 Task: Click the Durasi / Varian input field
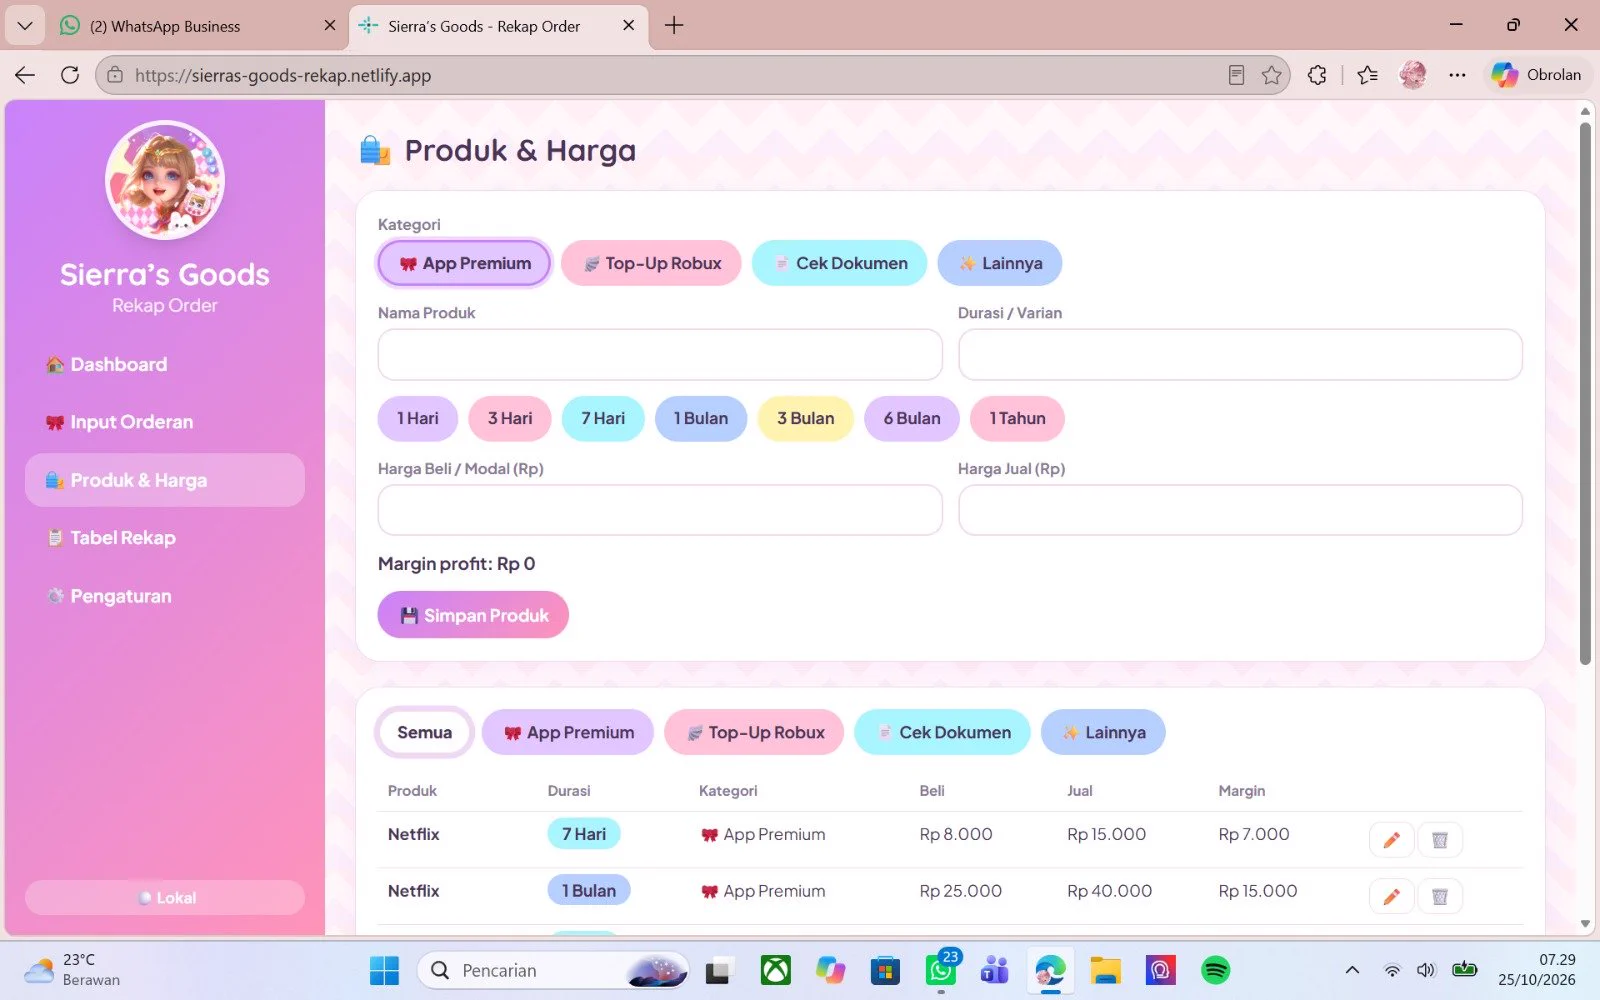coord(1240,355)
